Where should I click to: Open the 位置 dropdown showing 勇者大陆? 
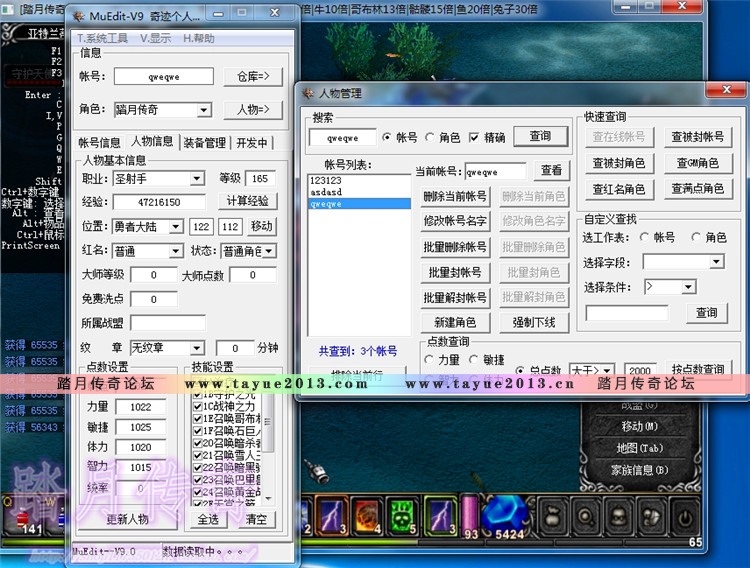click(x=176, y=226)
